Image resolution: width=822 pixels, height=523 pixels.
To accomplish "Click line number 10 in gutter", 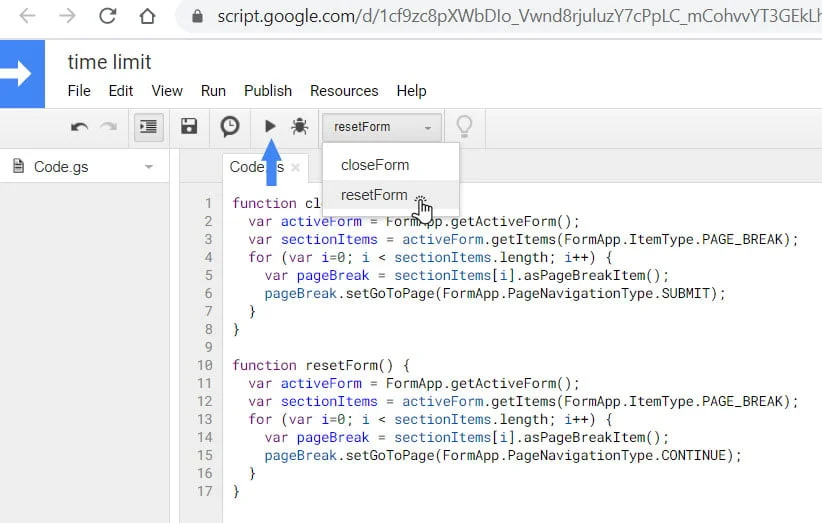I will click(x=204, y=365).
